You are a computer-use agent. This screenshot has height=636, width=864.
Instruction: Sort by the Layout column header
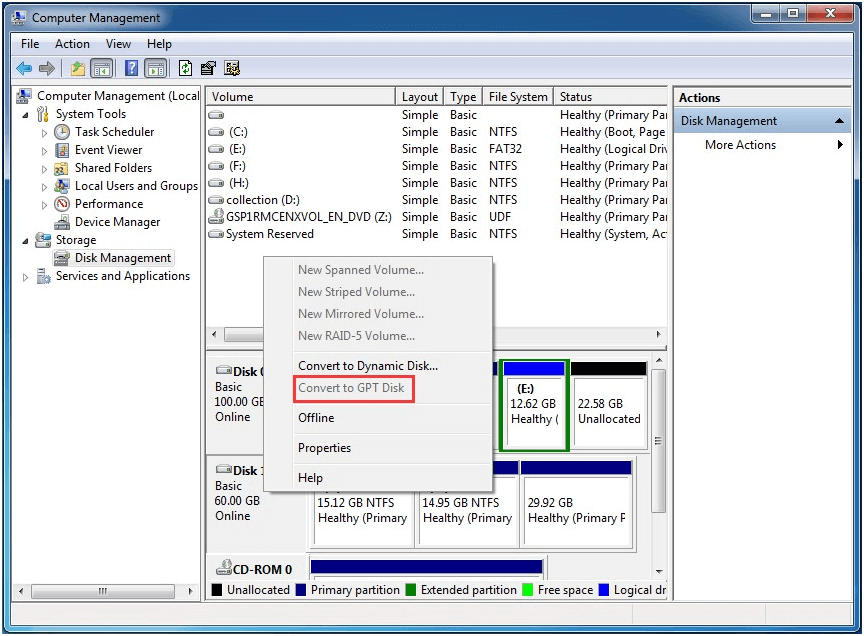[x=419, y=97]
